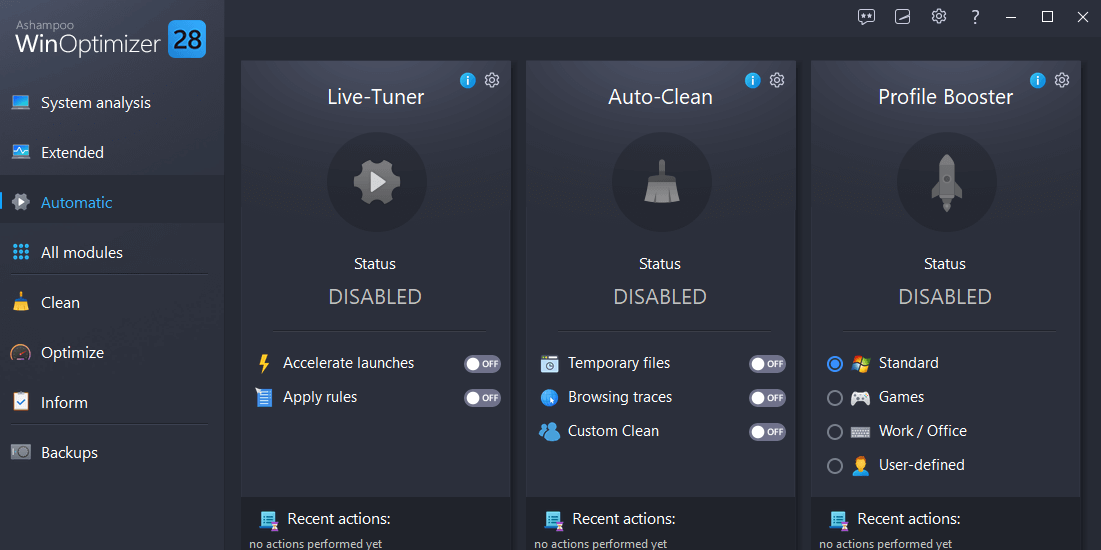1101x550 pixels.
Task: Choose the User-defined radio button
Action: [835, 465]
